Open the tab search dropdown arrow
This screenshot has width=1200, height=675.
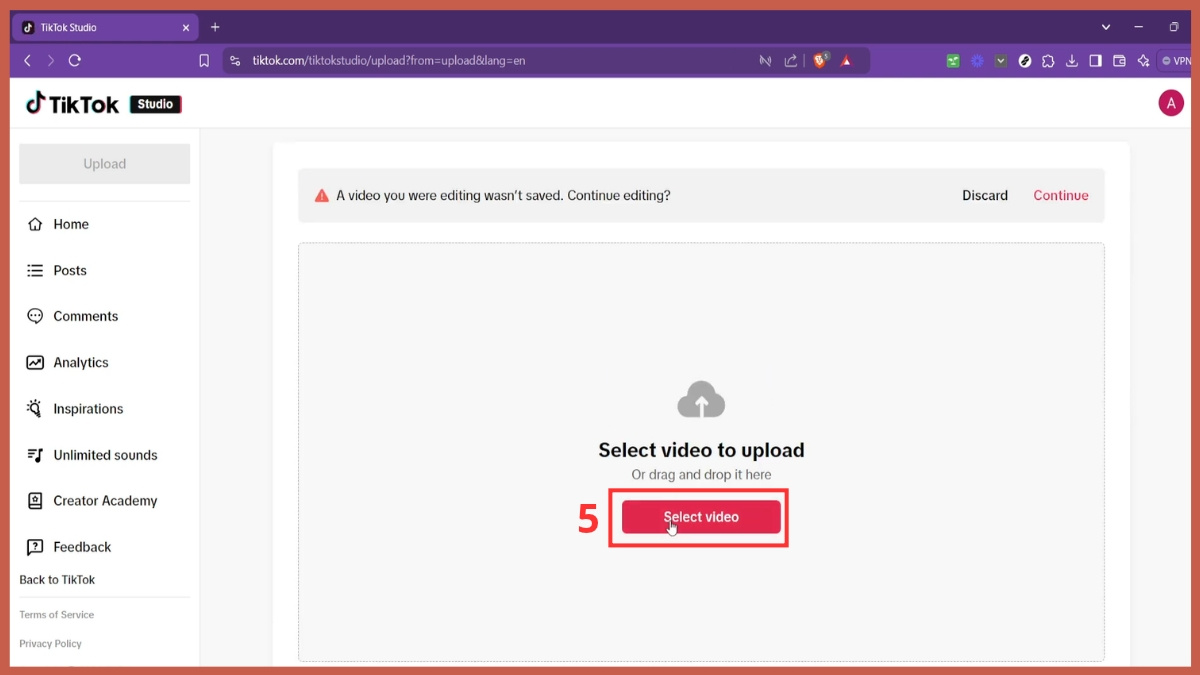point(1106,27)
